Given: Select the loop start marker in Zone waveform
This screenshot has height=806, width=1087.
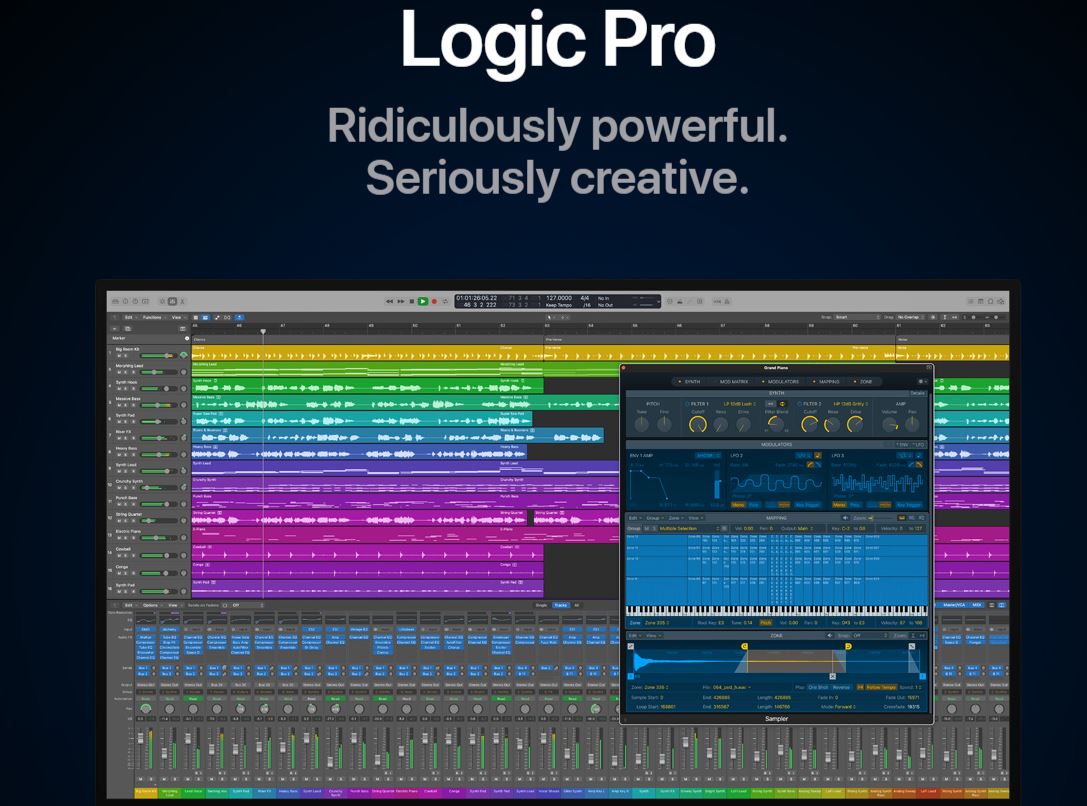Looking at the screenshot, I should coord(745,646).
